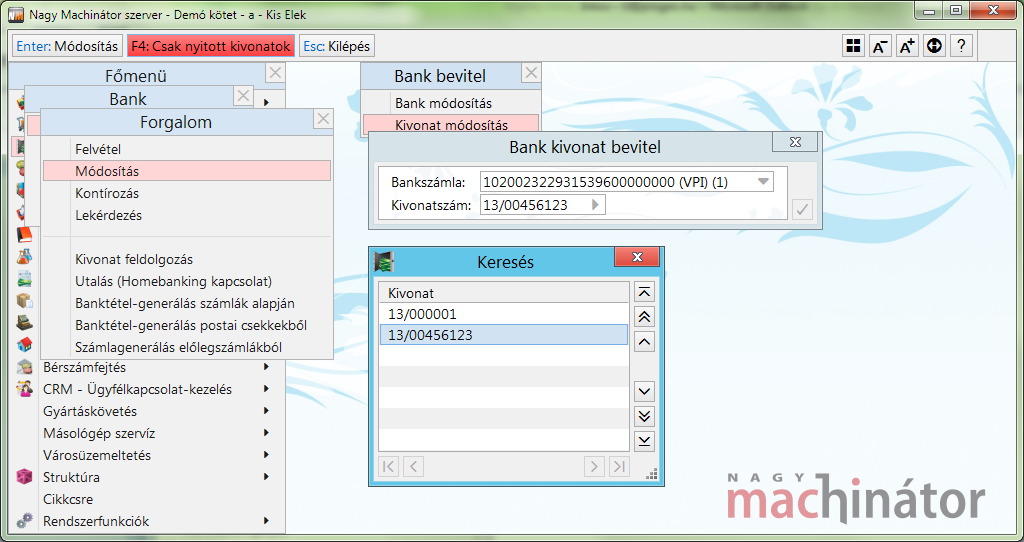The height and width of the screenshot is (542, 1024).
Task: Click the Enter: Módosítás toolbar button
Action: [x=67, y=46]
